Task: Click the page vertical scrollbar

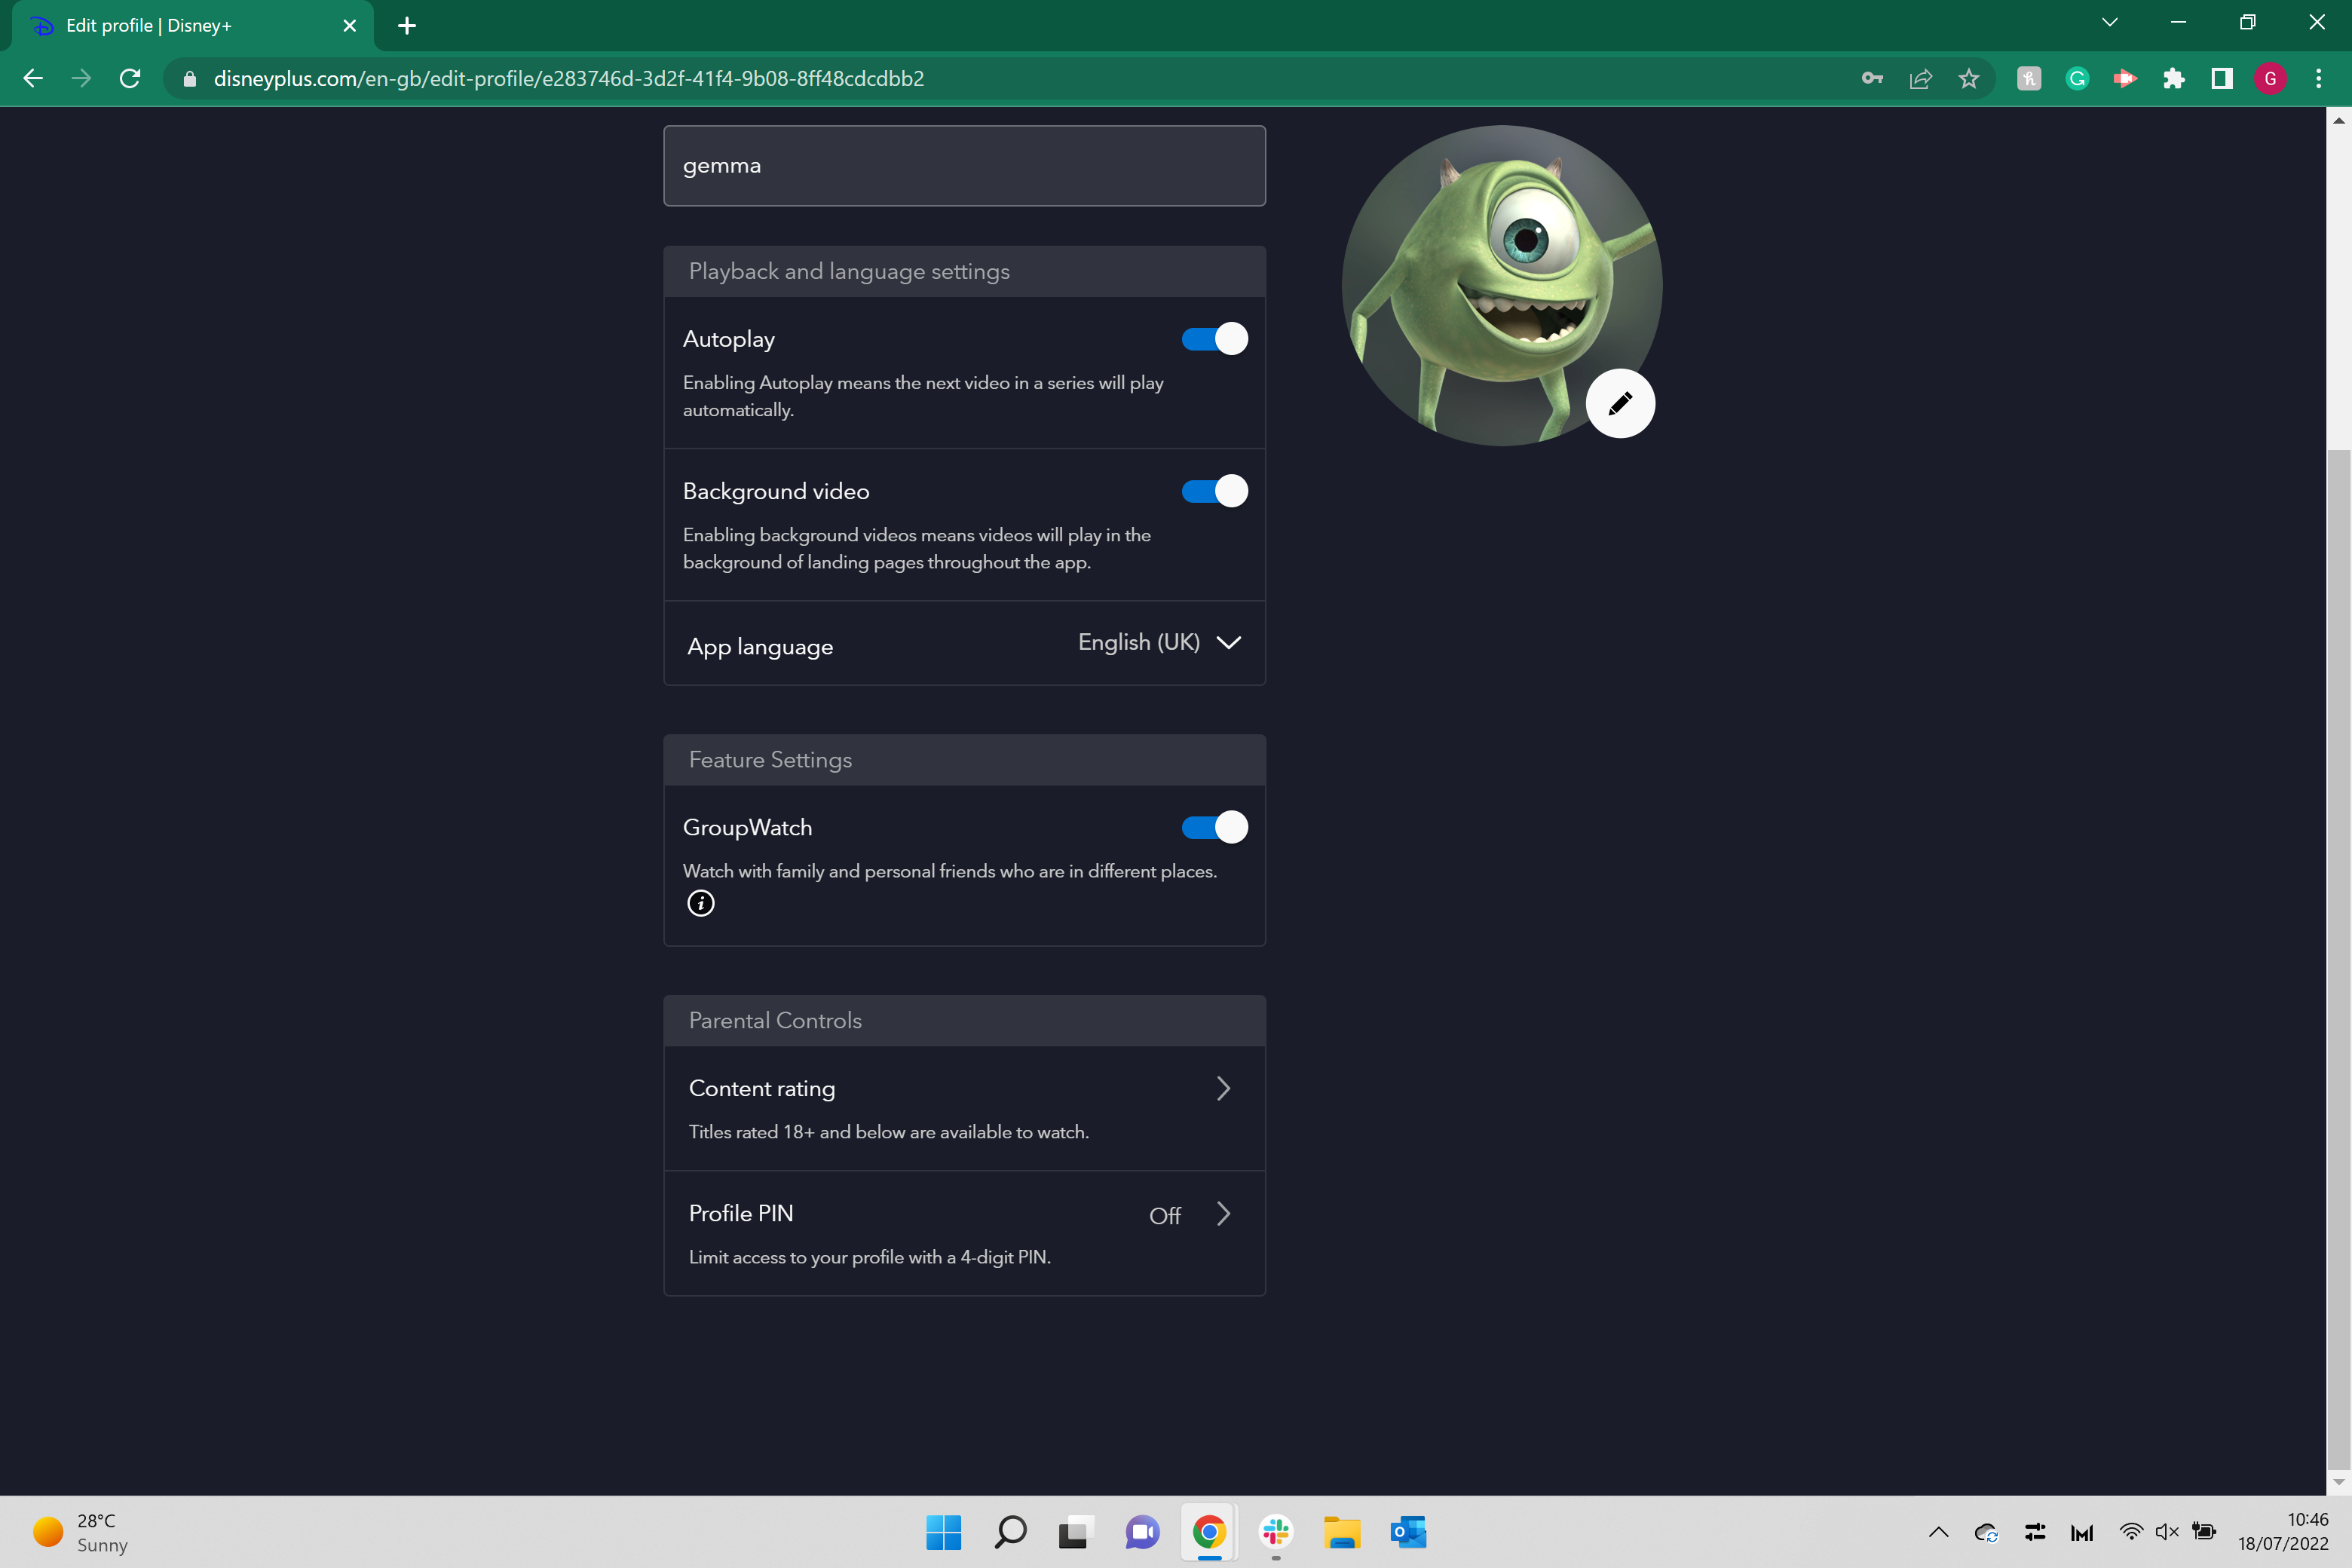Action: [2338, 800]
